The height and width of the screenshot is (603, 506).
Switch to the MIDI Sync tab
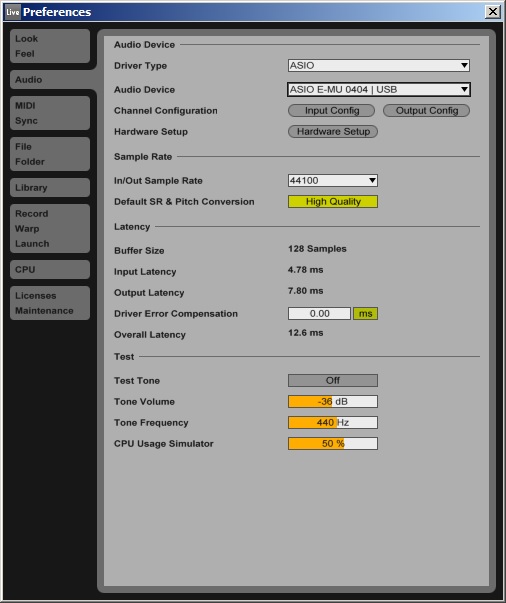[x=50, y=113]
